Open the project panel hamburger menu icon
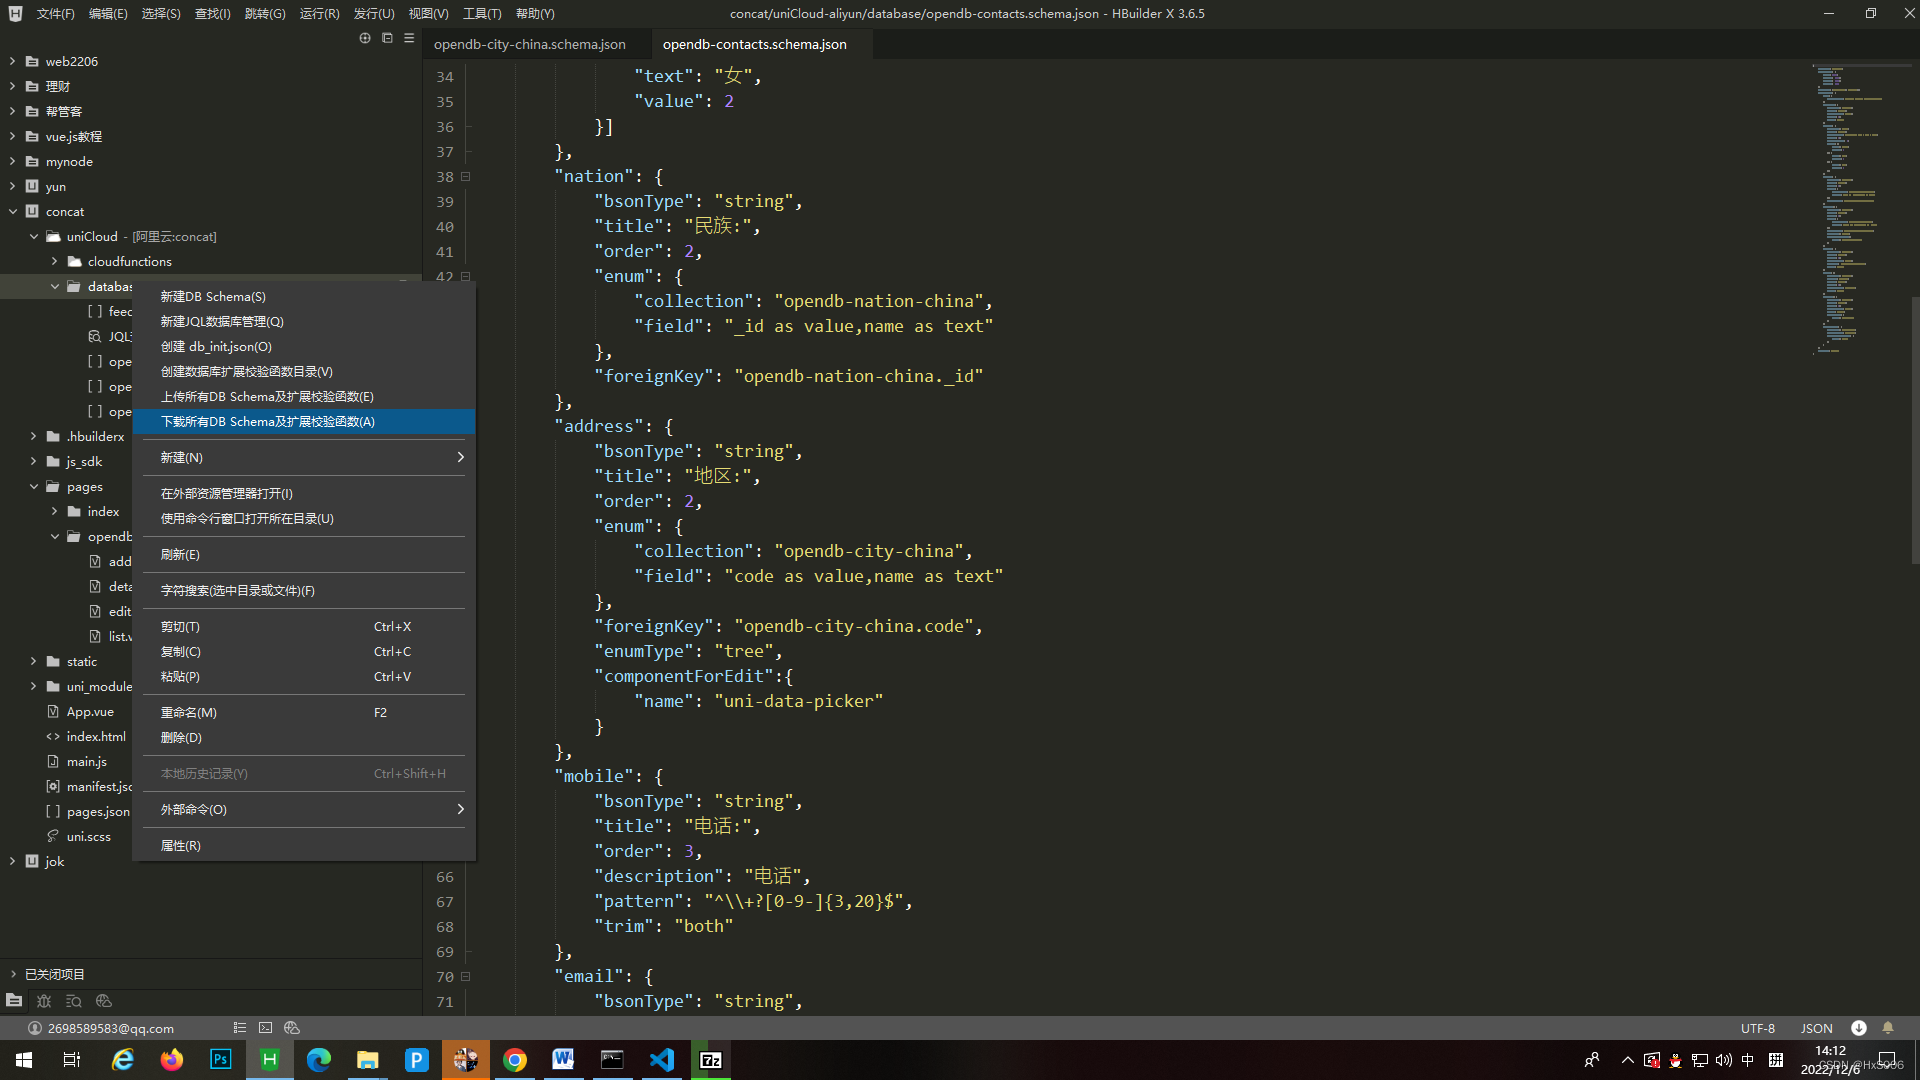Viewport: 1920px width, 1080px height. coord(409,38)
